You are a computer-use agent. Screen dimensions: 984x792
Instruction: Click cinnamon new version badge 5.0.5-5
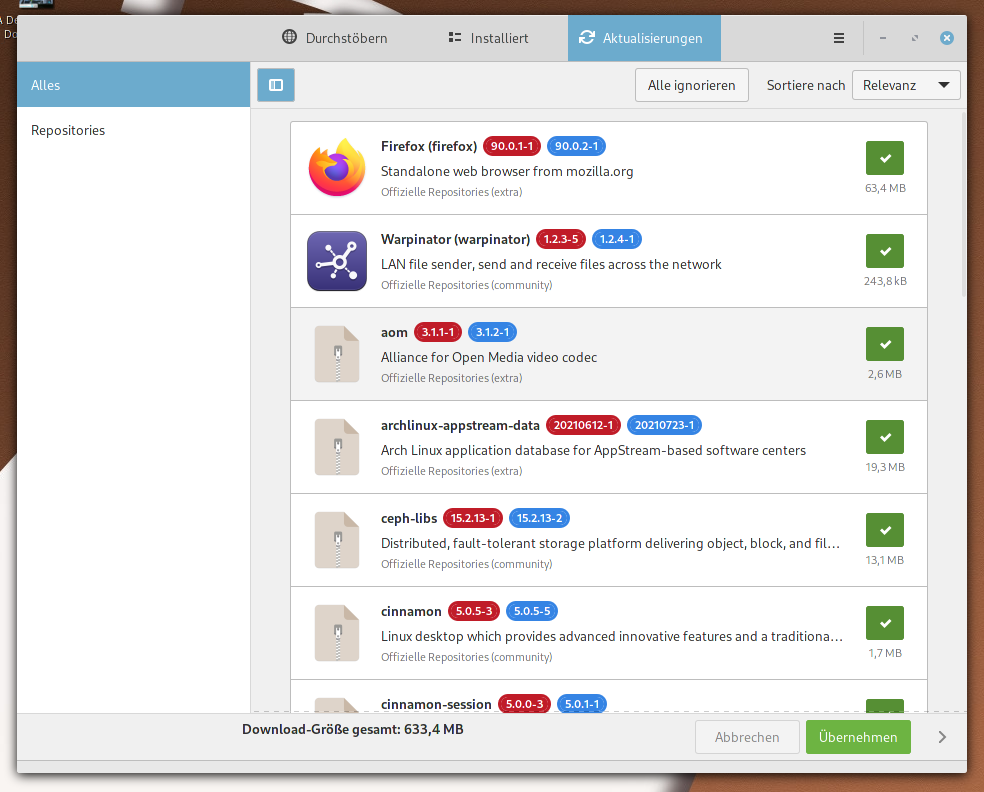click(x=532, y=611)
